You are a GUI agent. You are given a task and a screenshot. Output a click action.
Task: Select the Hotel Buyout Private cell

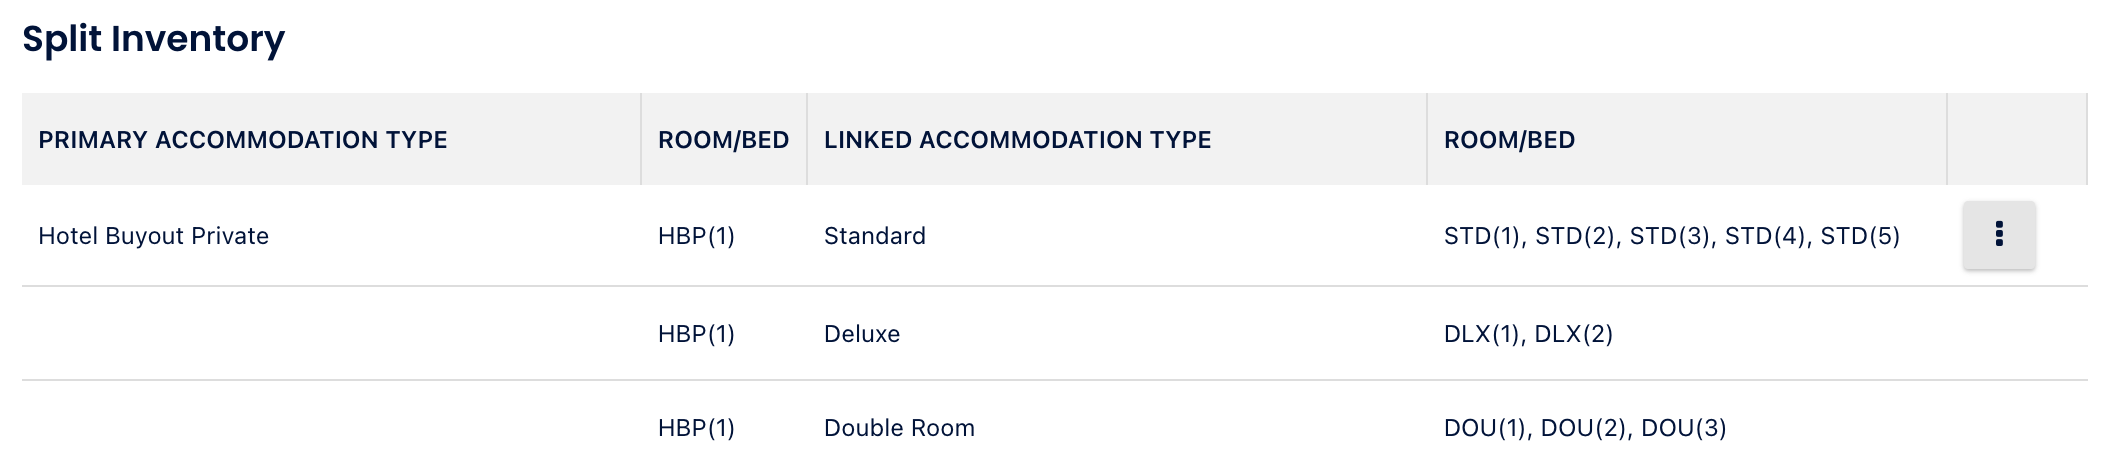[x=153, y=236]
